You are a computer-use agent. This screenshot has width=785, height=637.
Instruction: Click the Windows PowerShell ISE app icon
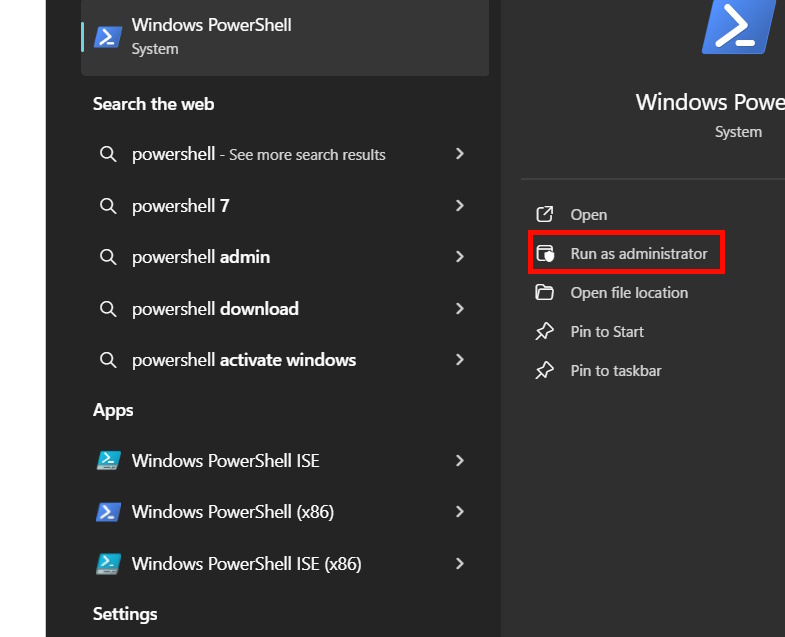[108, 460]
